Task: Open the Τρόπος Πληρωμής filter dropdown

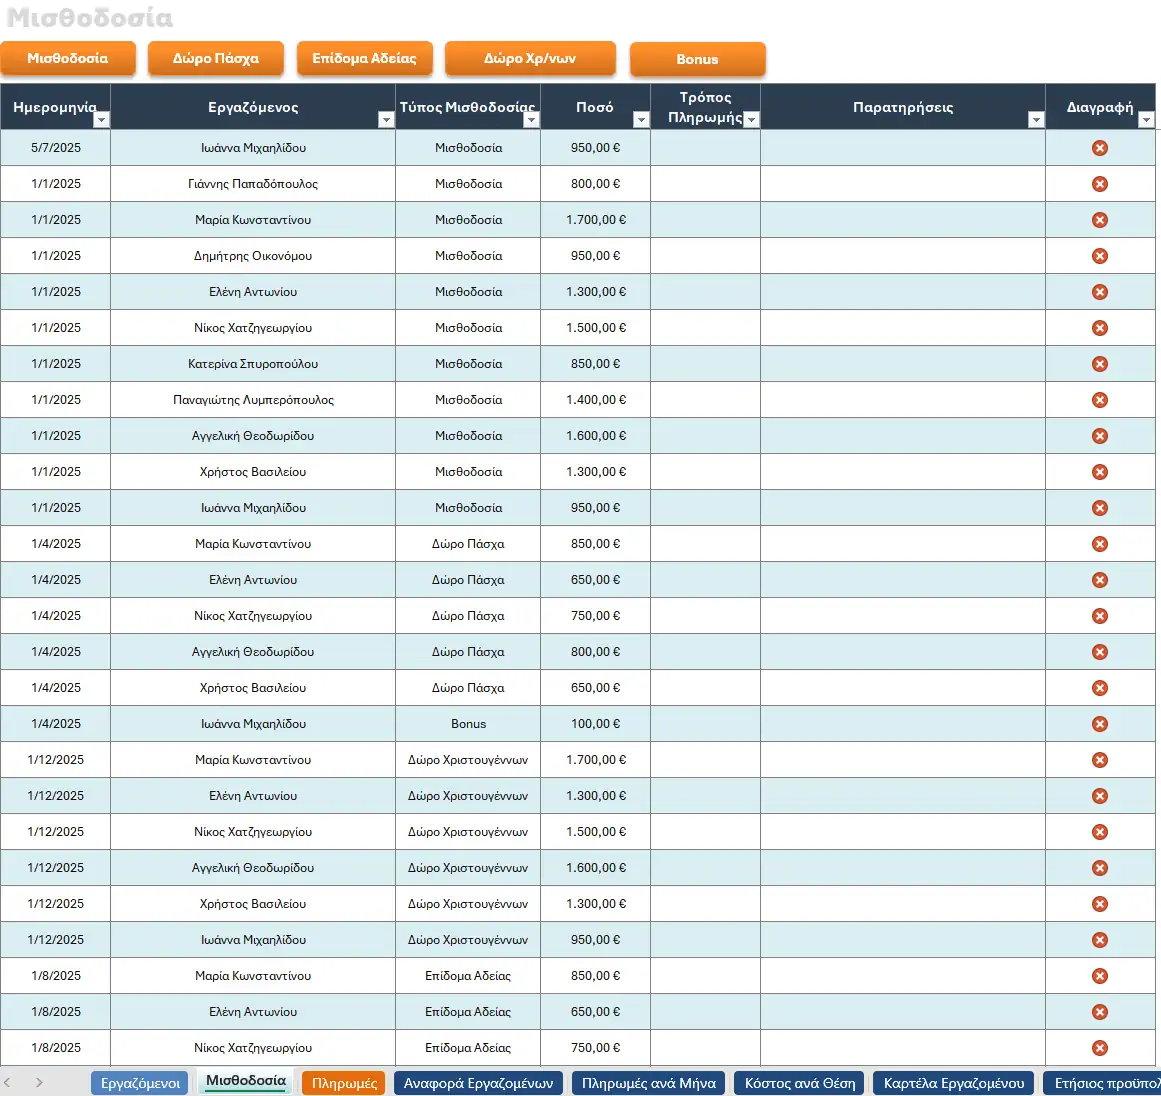Action: [751, 120]
